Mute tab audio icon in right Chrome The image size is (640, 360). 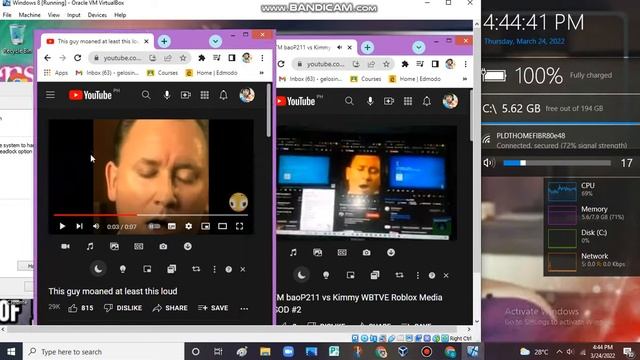click(340, 47)
